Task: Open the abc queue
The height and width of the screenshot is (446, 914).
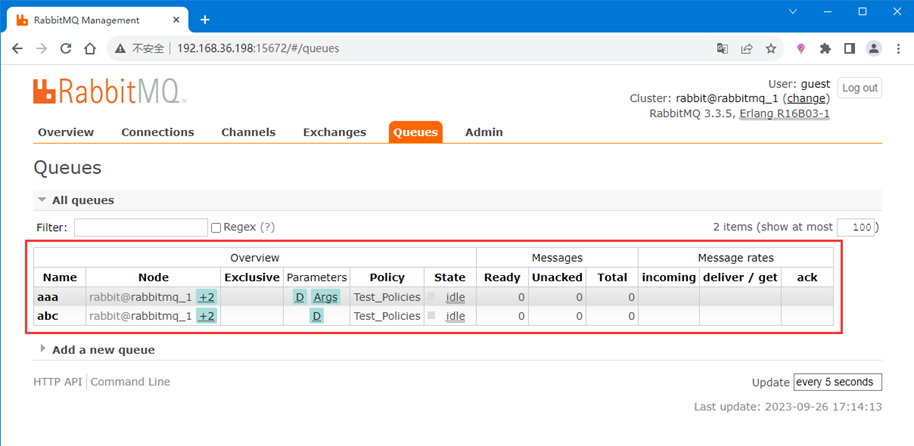Action: tap(48, 316)
